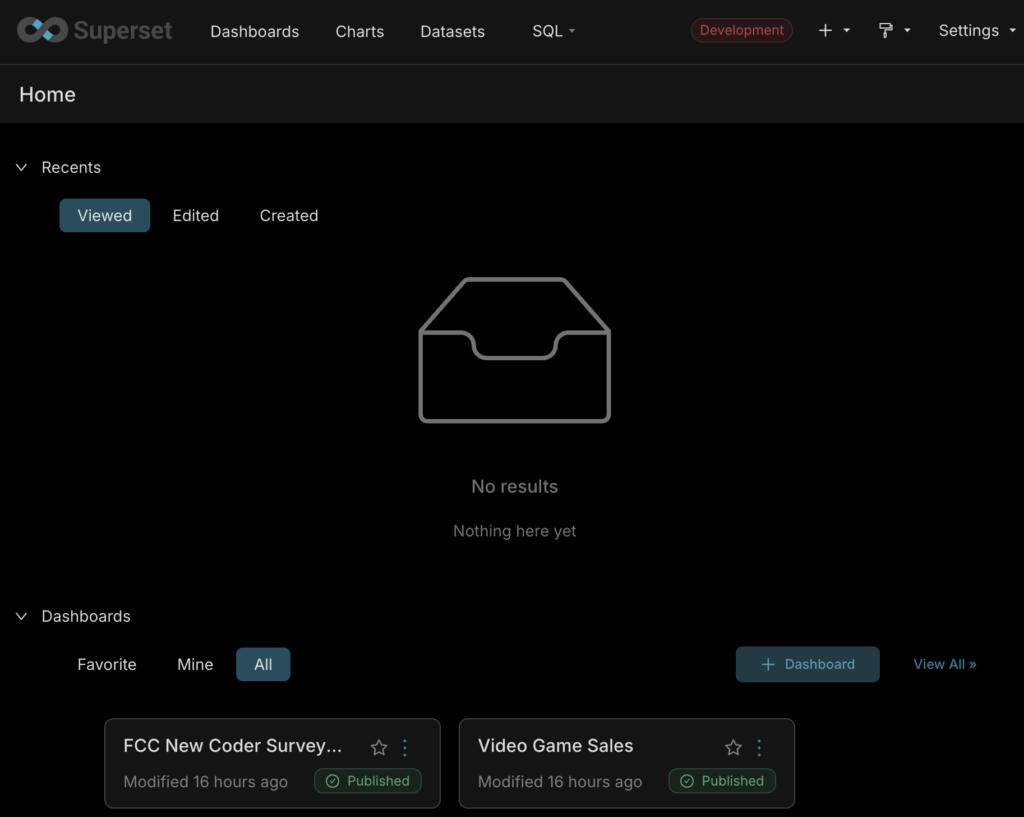Open the Datasets navigation item
Viewport: 1024px width, 817px height.
[452, 31]
